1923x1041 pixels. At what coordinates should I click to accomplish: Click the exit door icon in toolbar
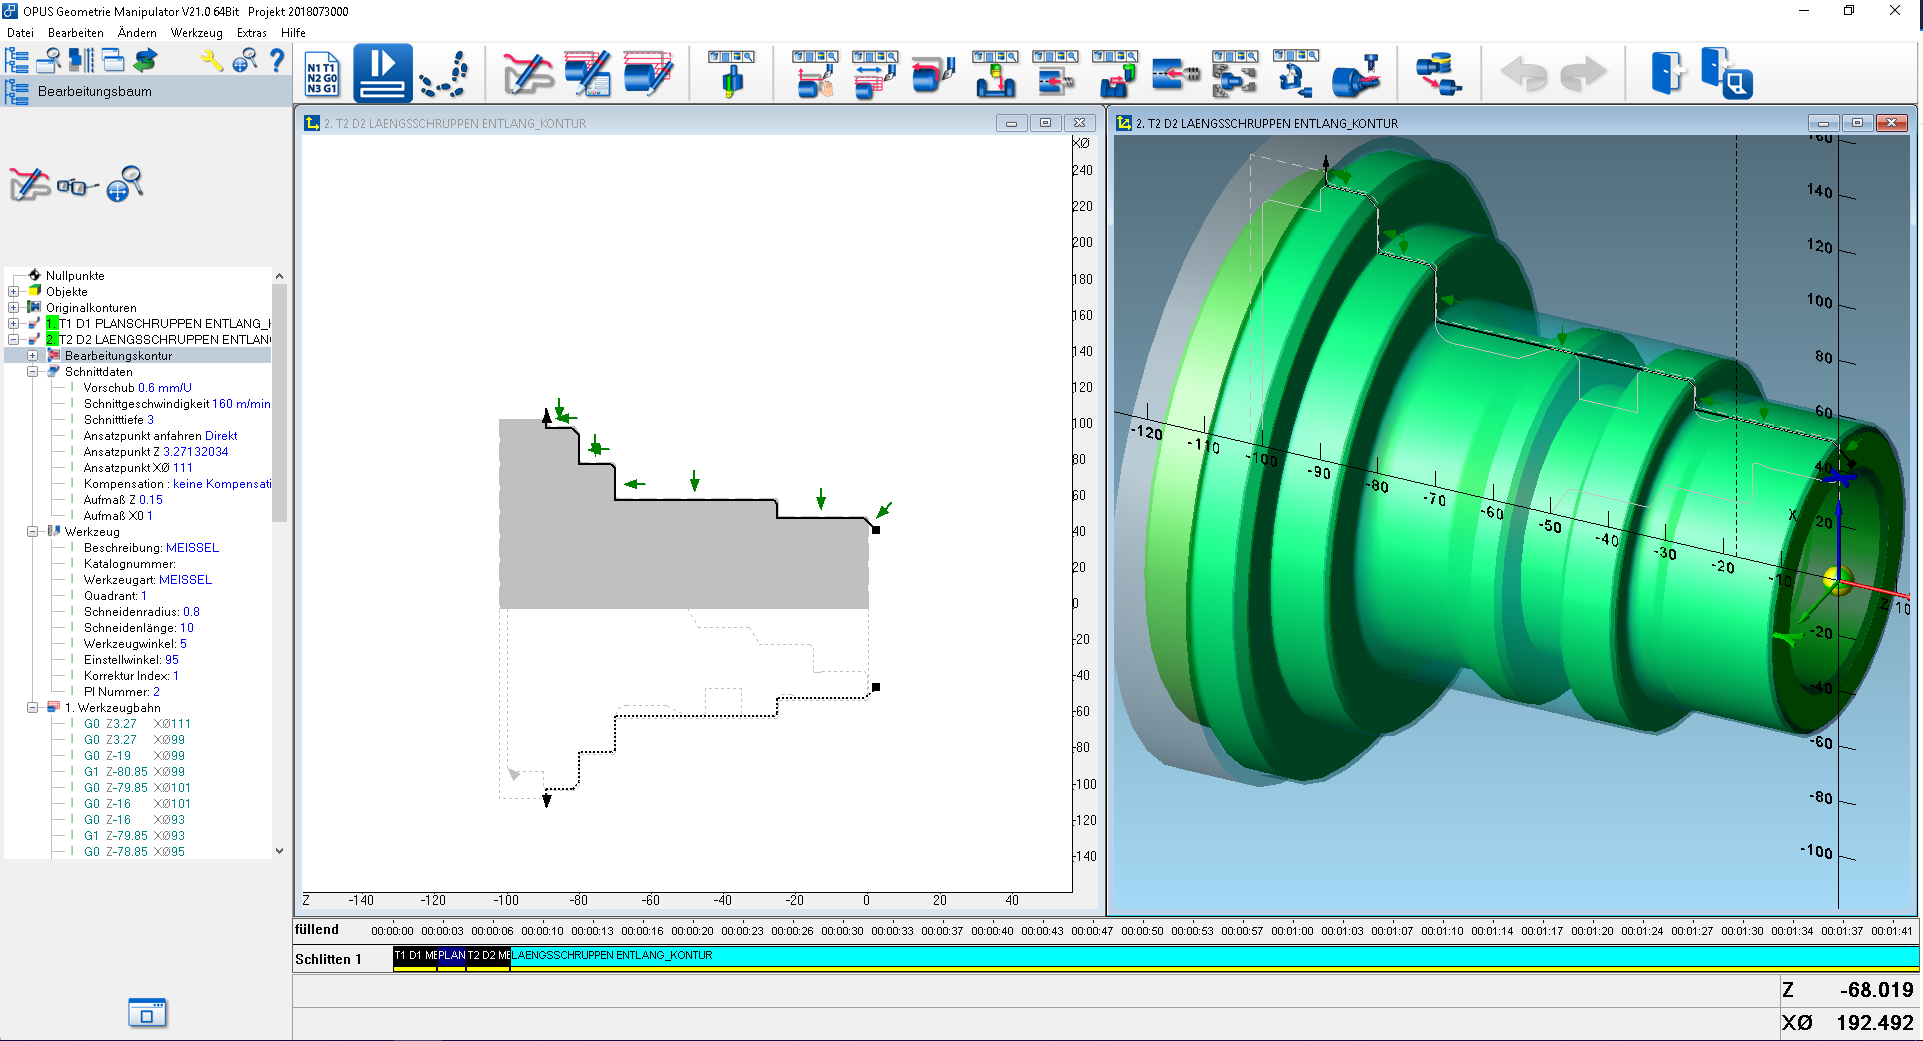pos(1666,73)
